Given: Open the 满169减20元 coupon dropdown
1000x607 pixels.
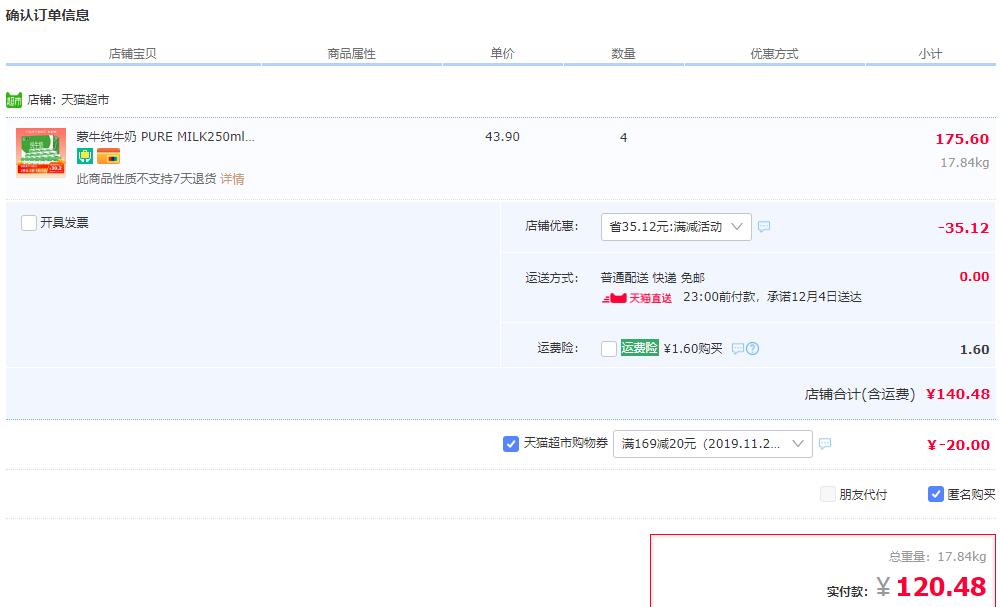Looking at the screenshot, I should point(712,444).
